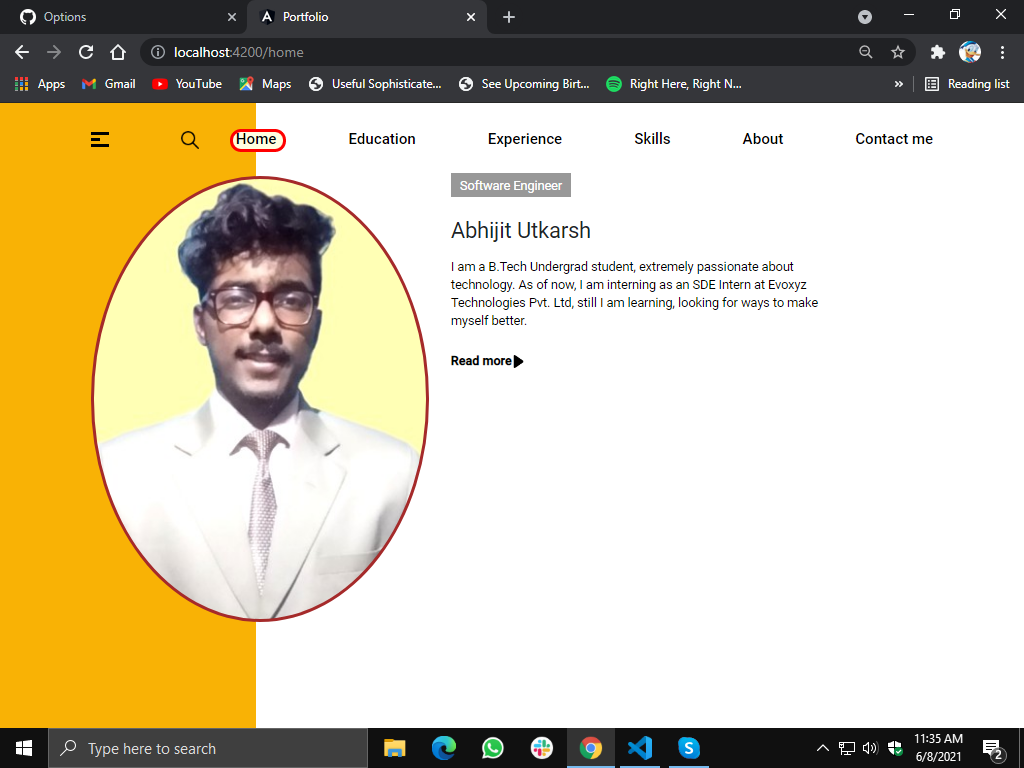Click the Chrome taskbar icon
The height and width of the screenshot is (768, 1024).
tap(590, 748)
